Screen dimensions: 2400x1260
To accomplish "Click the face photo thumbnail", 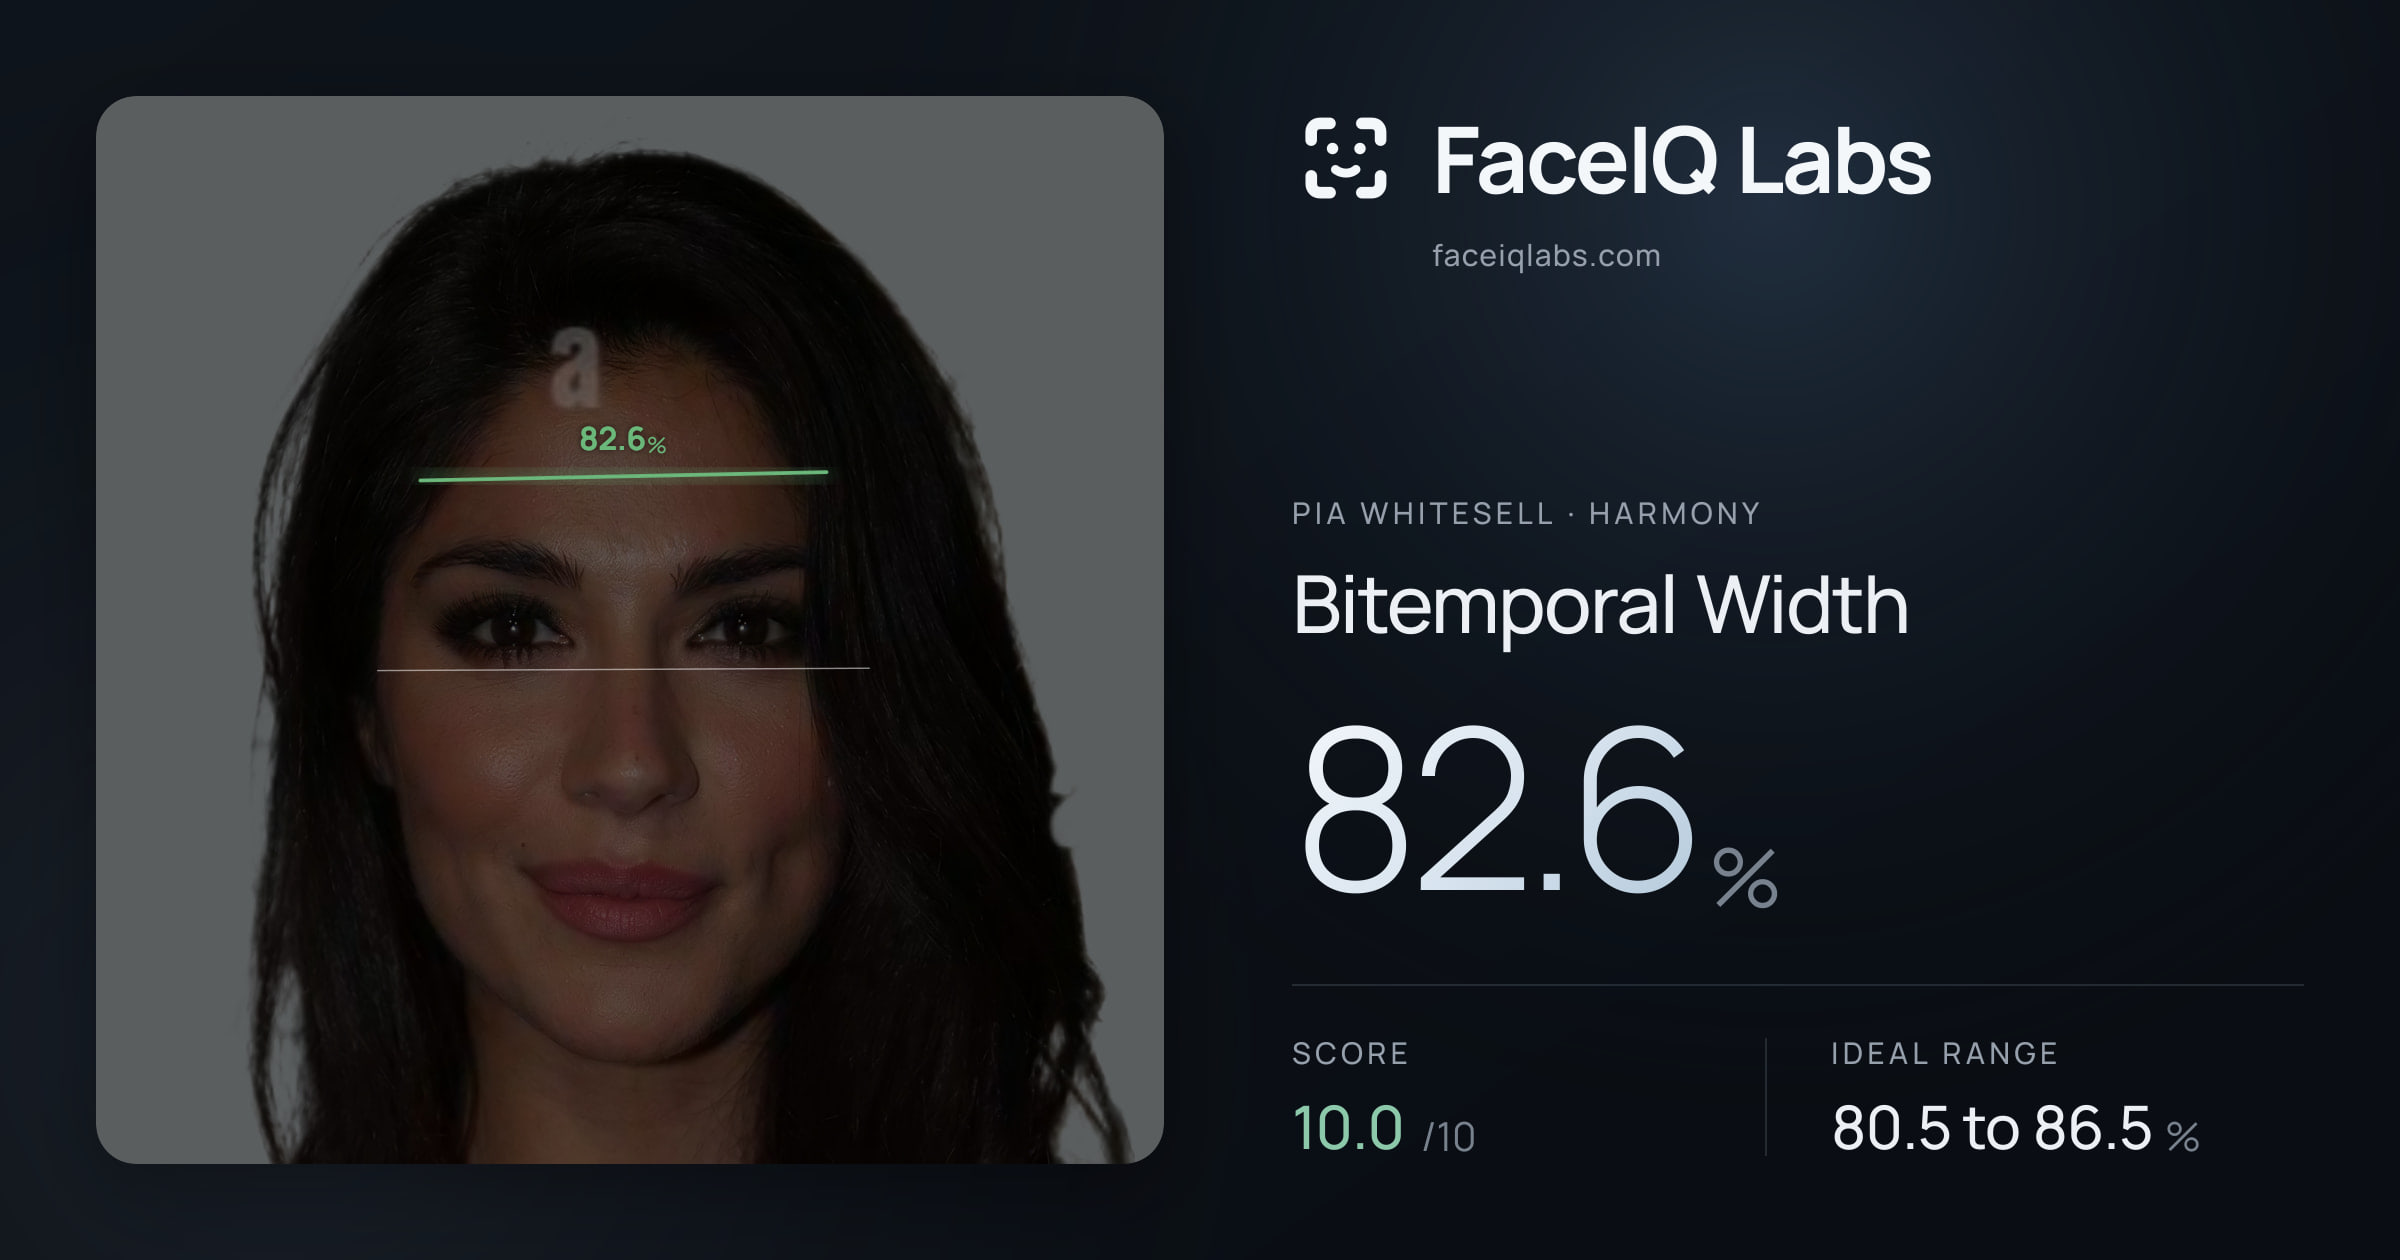I will pyautogui.click(x=630, y=630).
